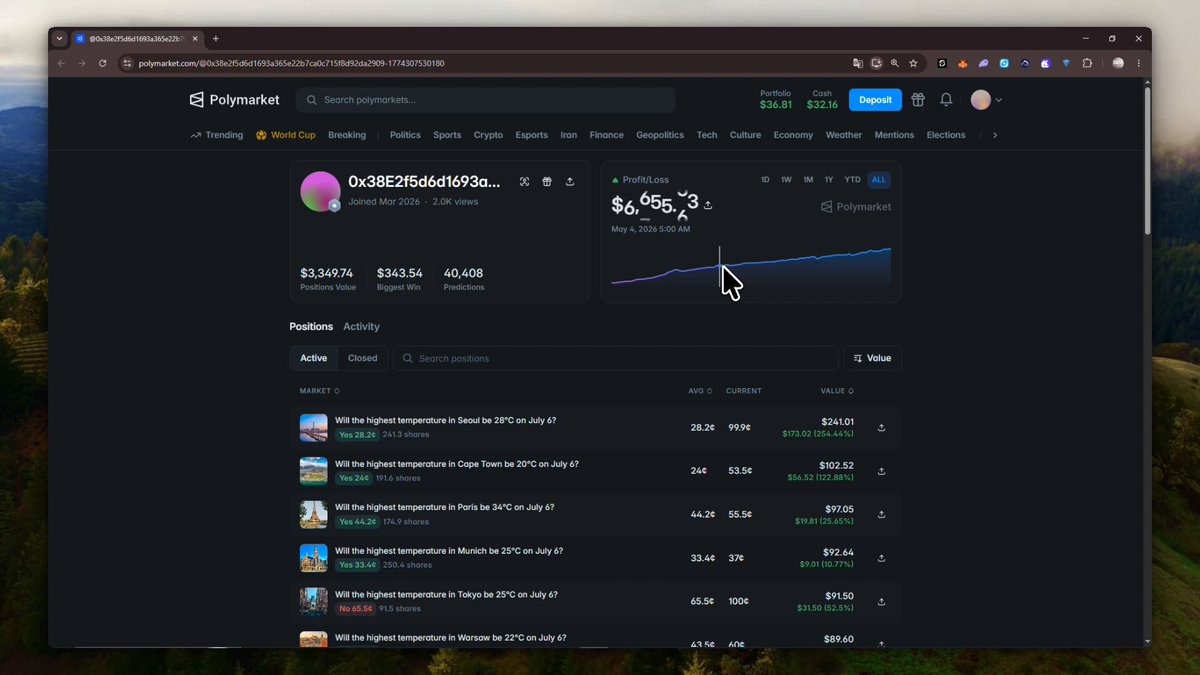Screen dimensions: 1200x675
Task: Focus the Search polymarkets field
Action: tap(486, 100)
